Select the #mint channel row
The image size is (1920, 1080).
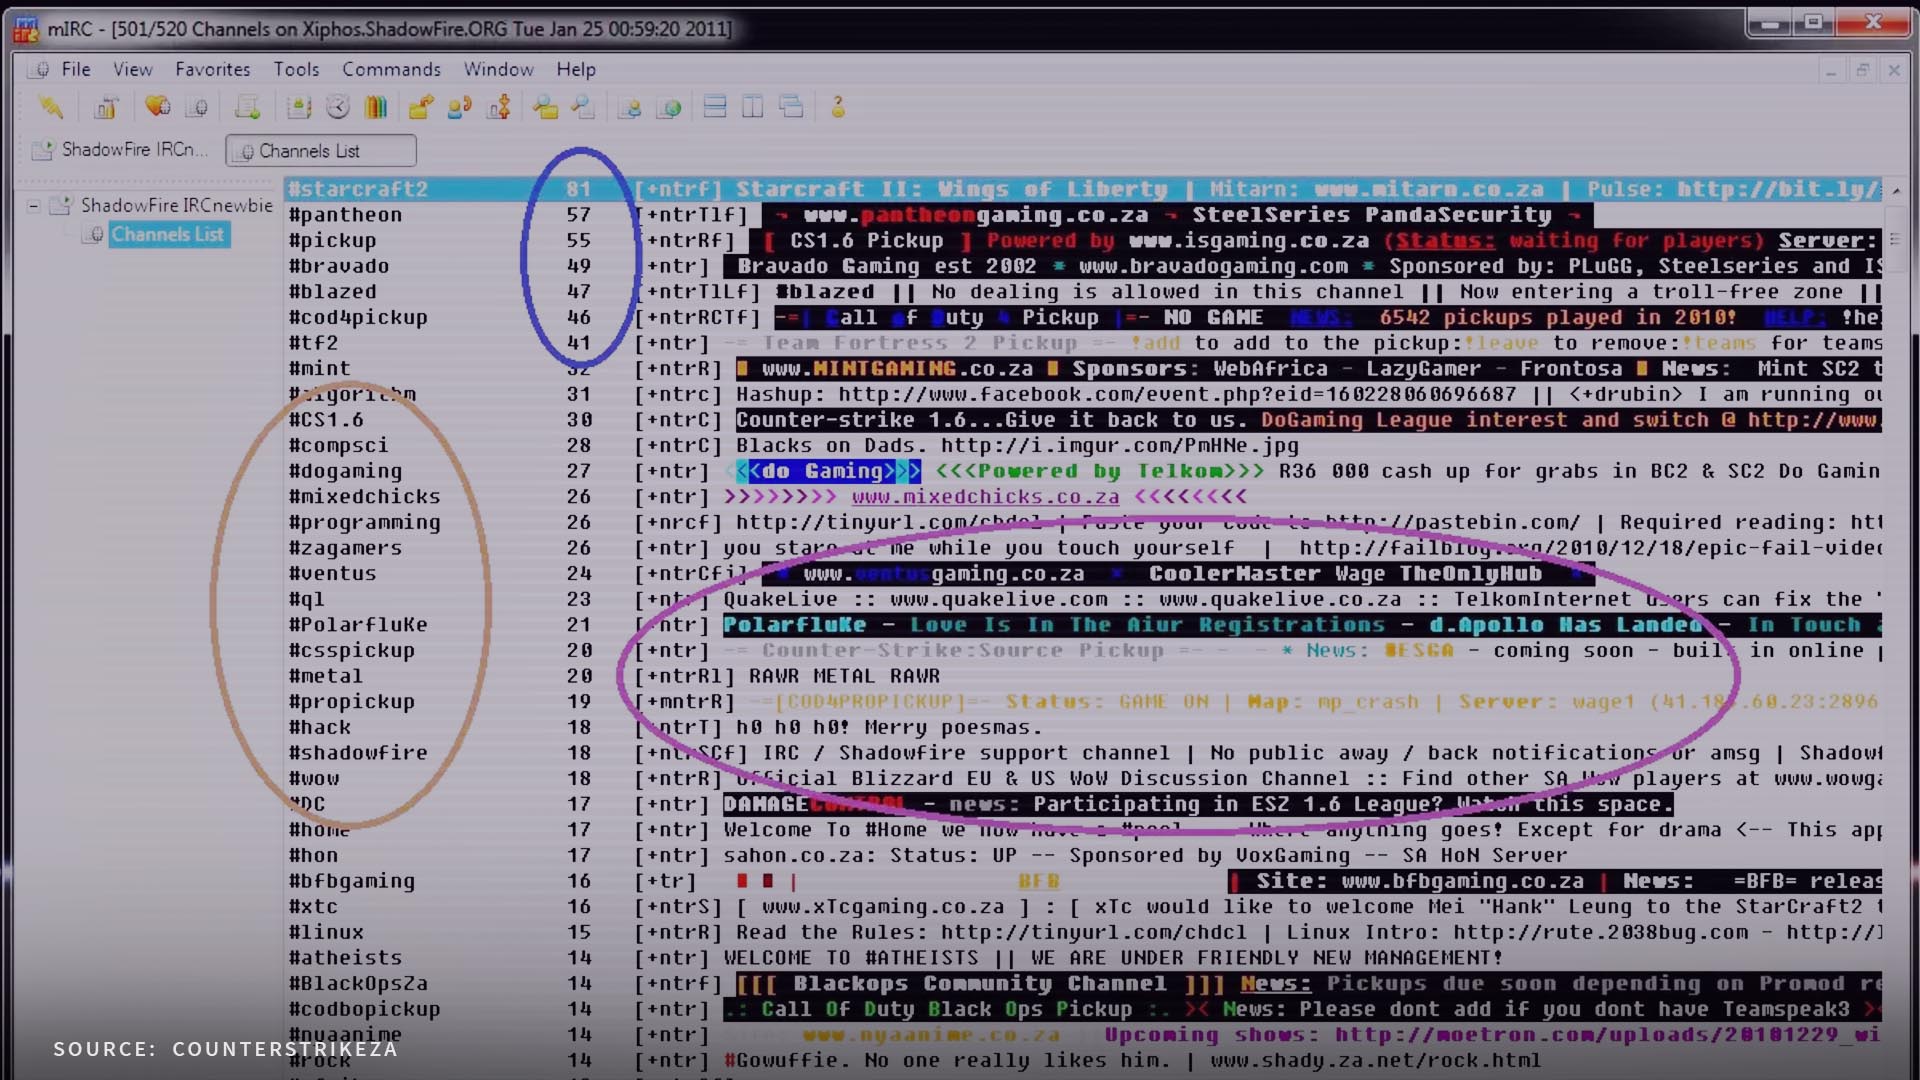coord(1083,369)
